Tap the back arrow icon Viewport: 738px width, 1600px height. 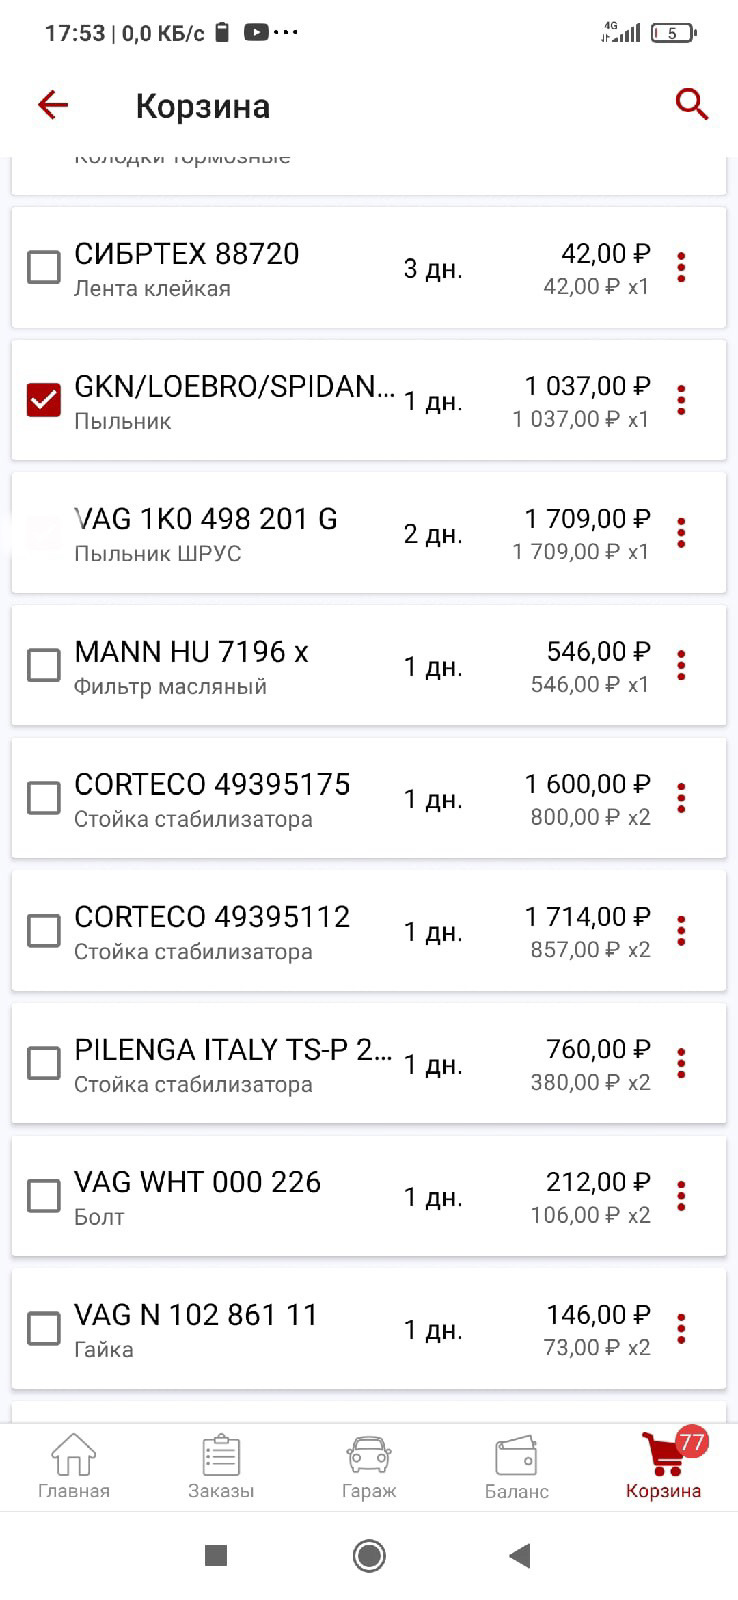click(53, 104)
